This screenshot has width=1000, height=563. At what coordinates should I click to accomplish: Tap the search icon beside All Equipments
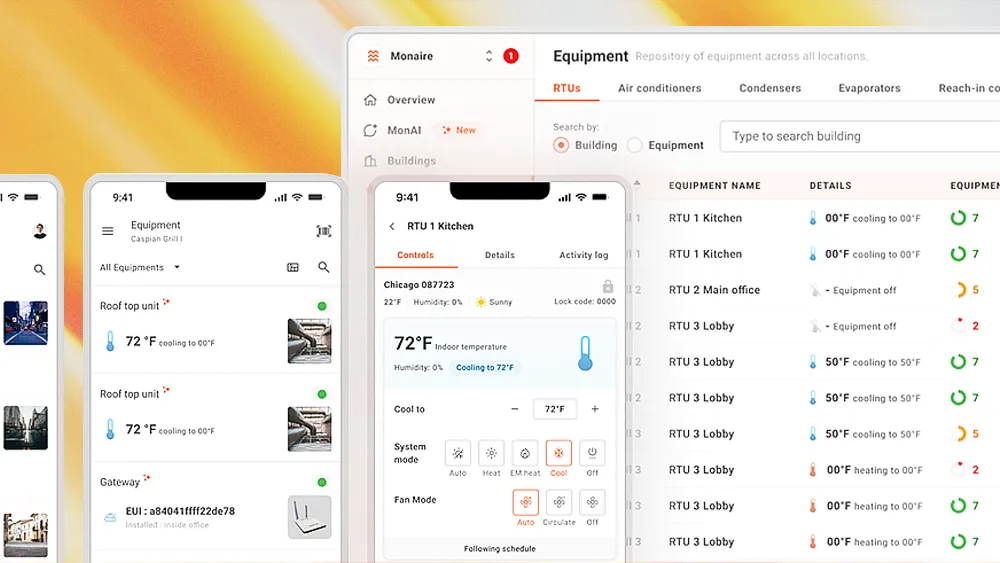click(x=323, y=267)
